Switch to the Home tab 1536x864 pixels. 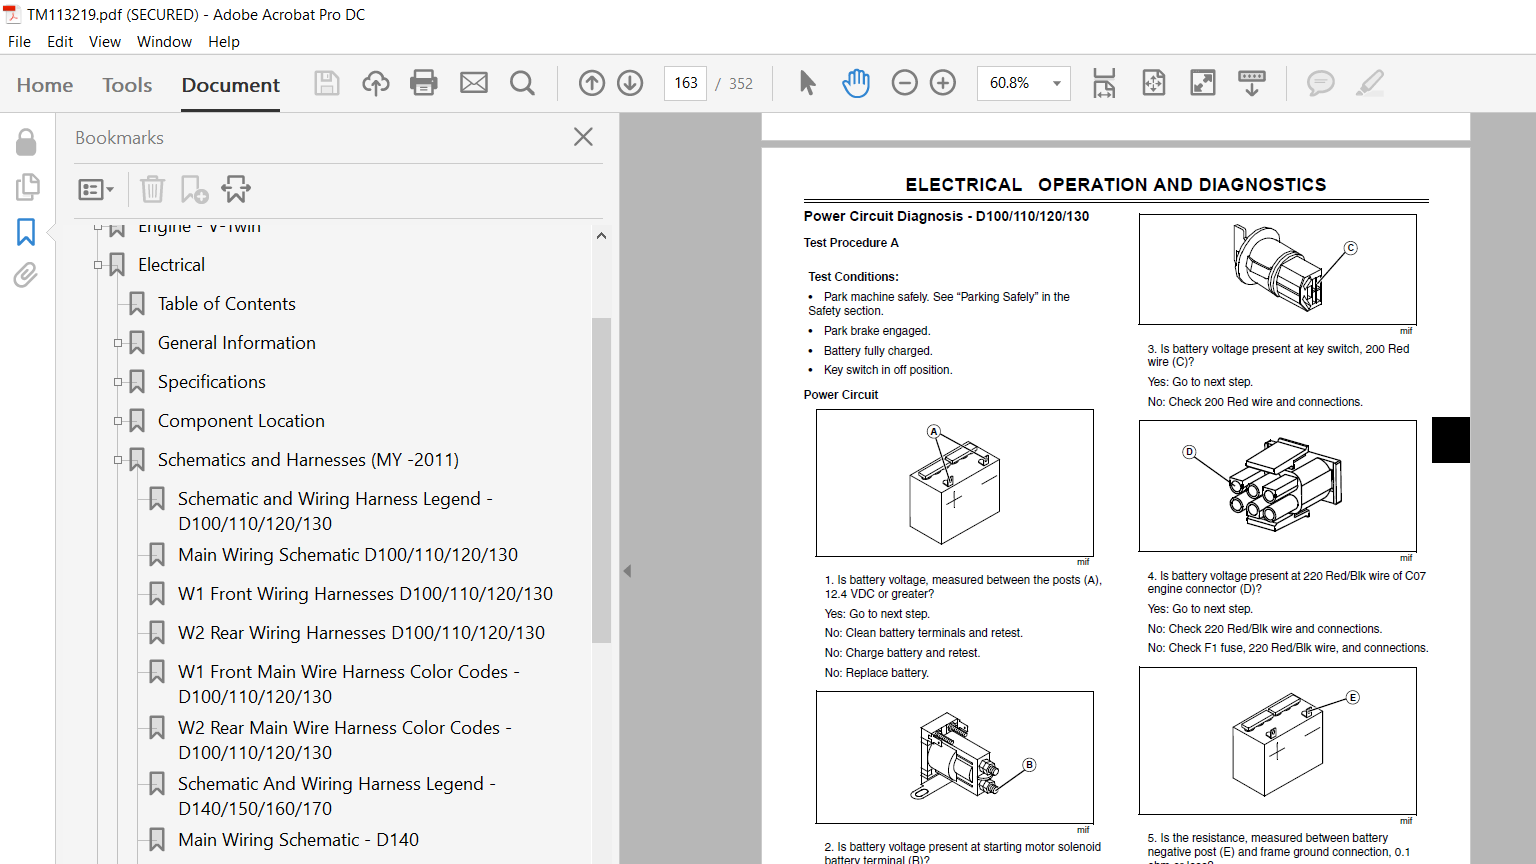(45, 85)
